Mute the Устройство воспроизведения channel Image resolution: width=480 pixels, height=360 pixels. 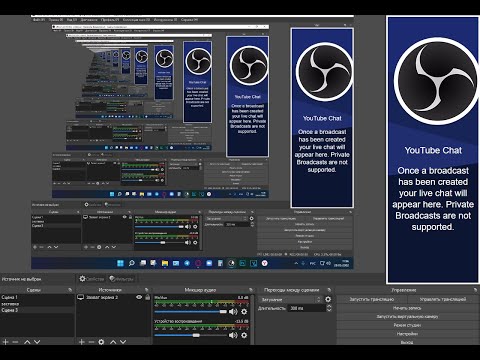233,335
